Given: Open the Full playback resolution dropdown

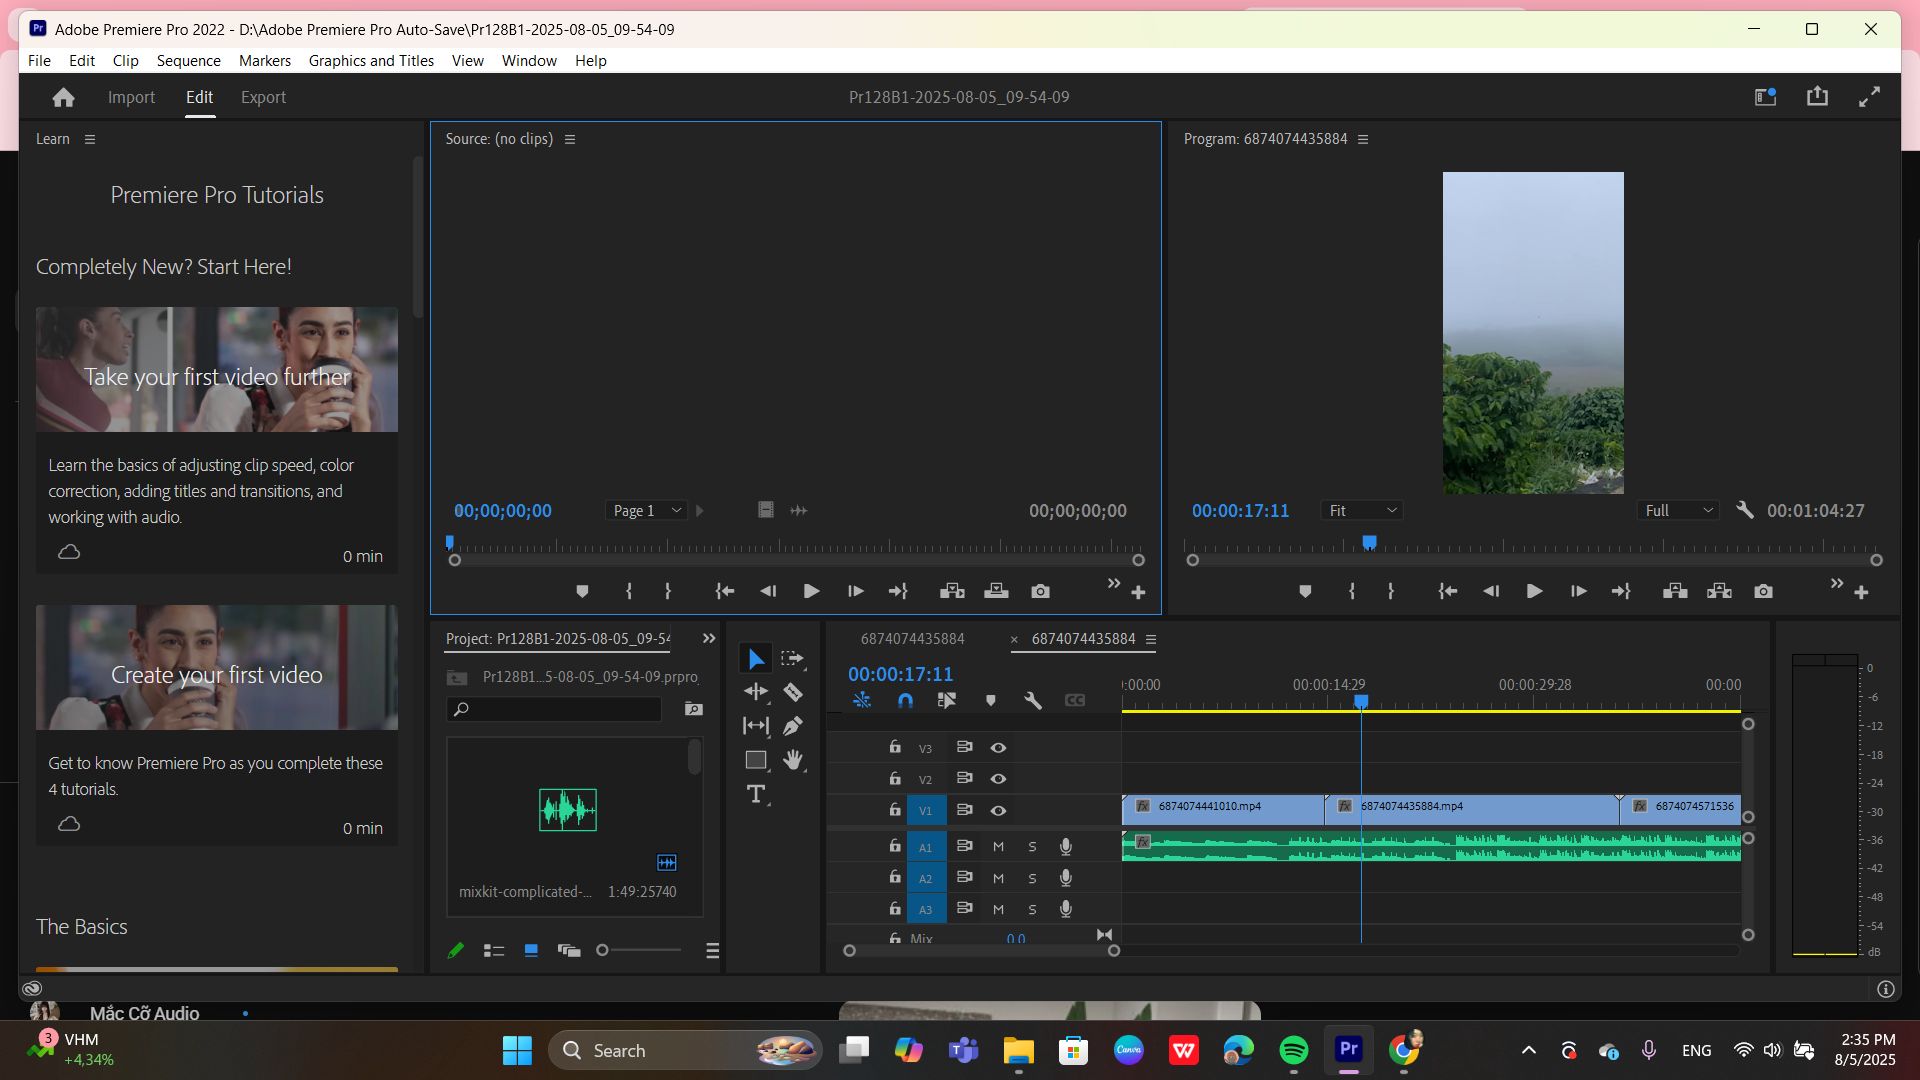Looking at the screenshot, I should click(x=1680, y=511).
